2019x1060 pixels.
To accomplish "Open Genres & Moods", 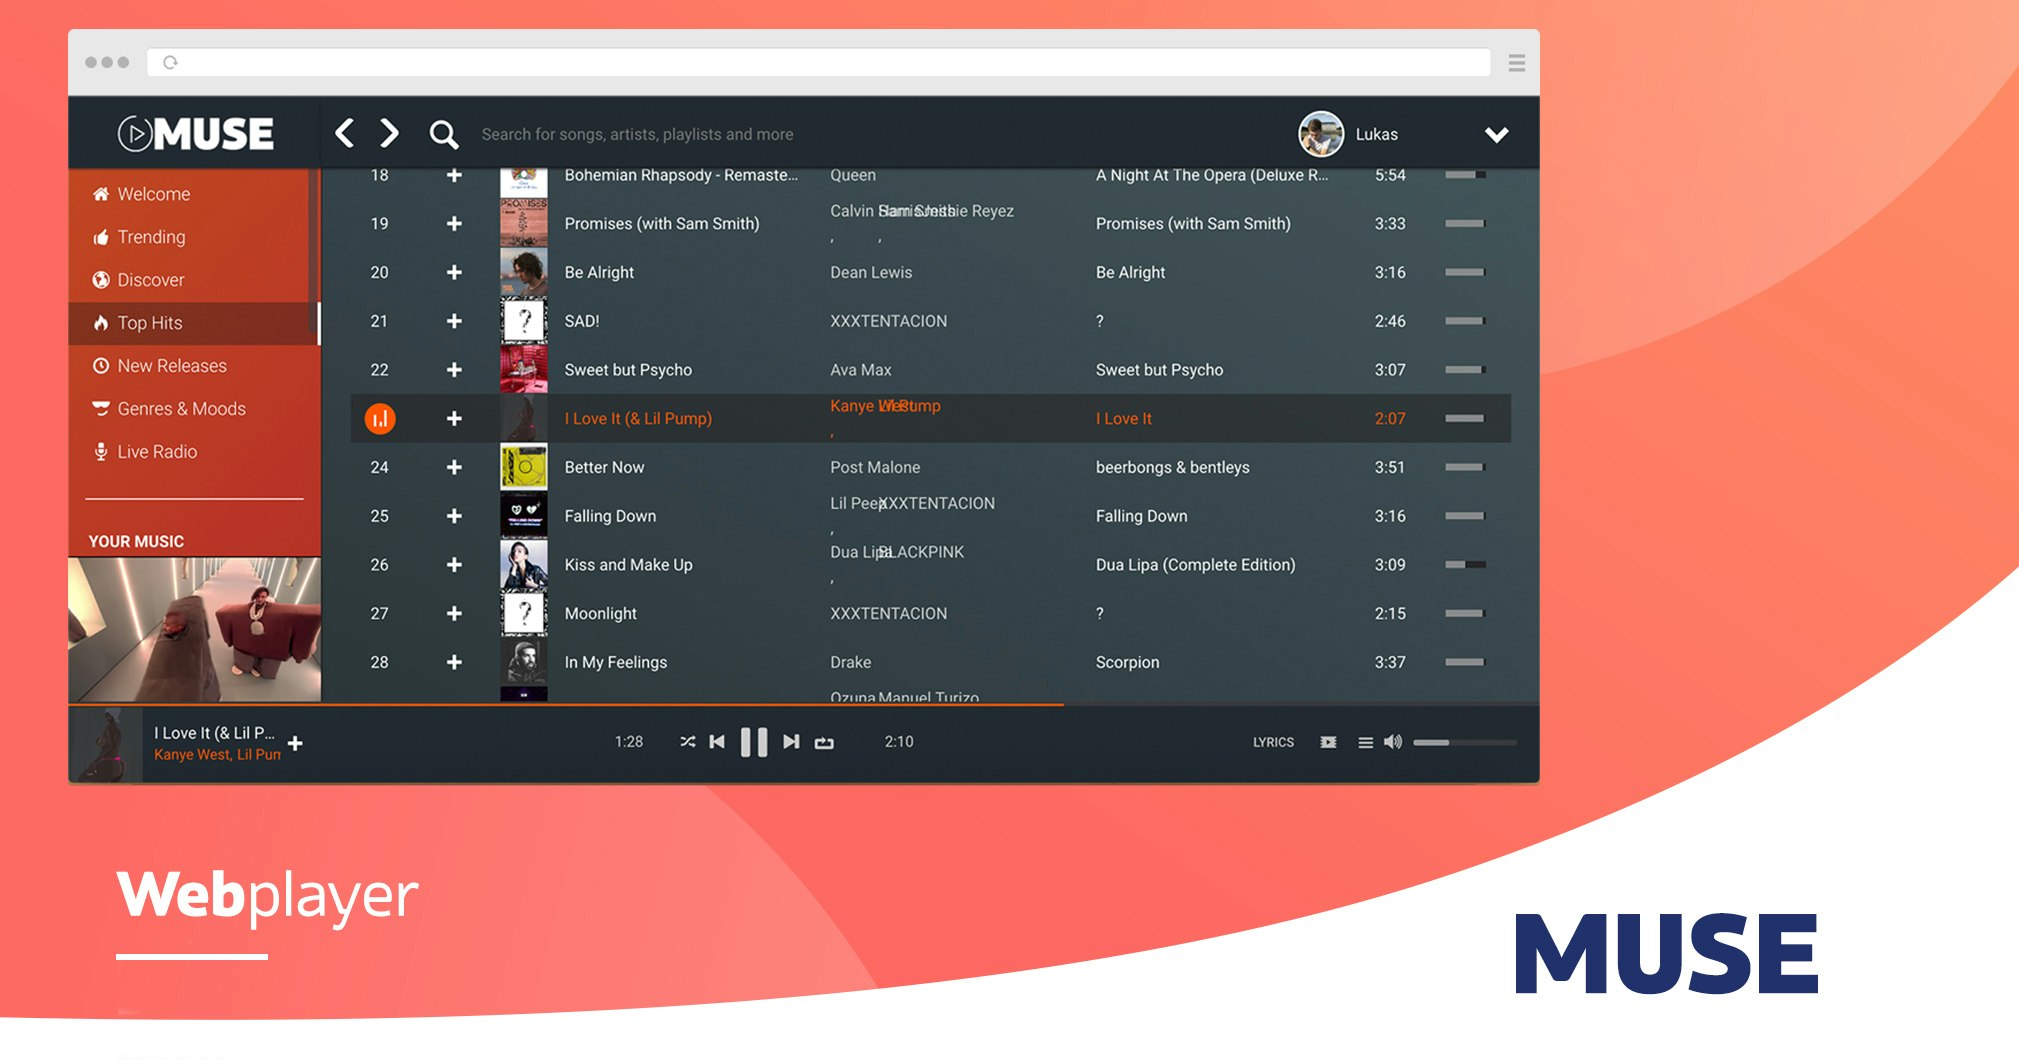I will pos(181,409).
